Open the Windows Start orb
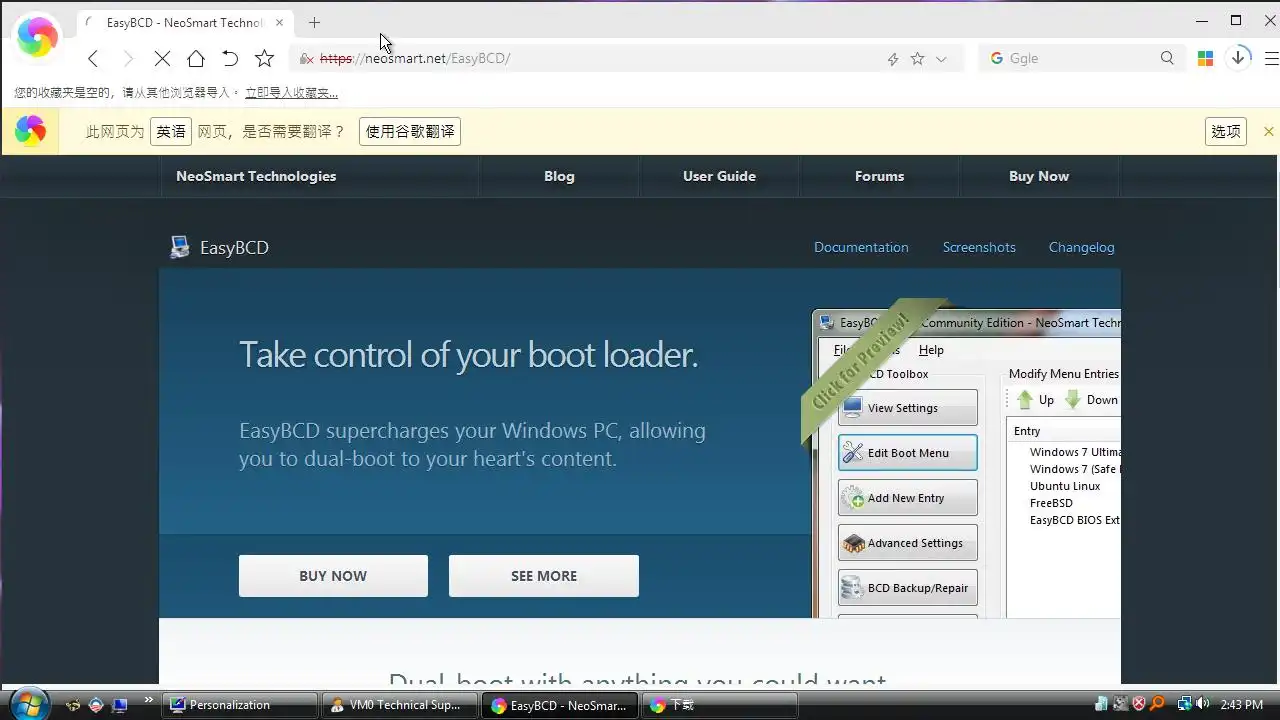1280x720 pixels. pyautogui.click(x=28, y=704)
